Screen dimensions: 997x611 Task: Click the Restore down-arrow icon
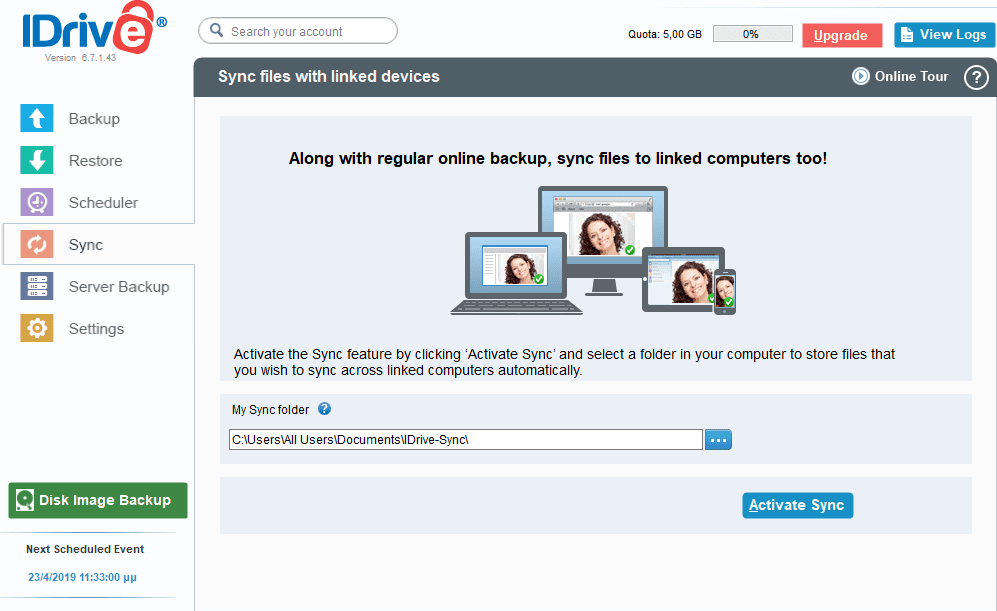tap(37, 160)
